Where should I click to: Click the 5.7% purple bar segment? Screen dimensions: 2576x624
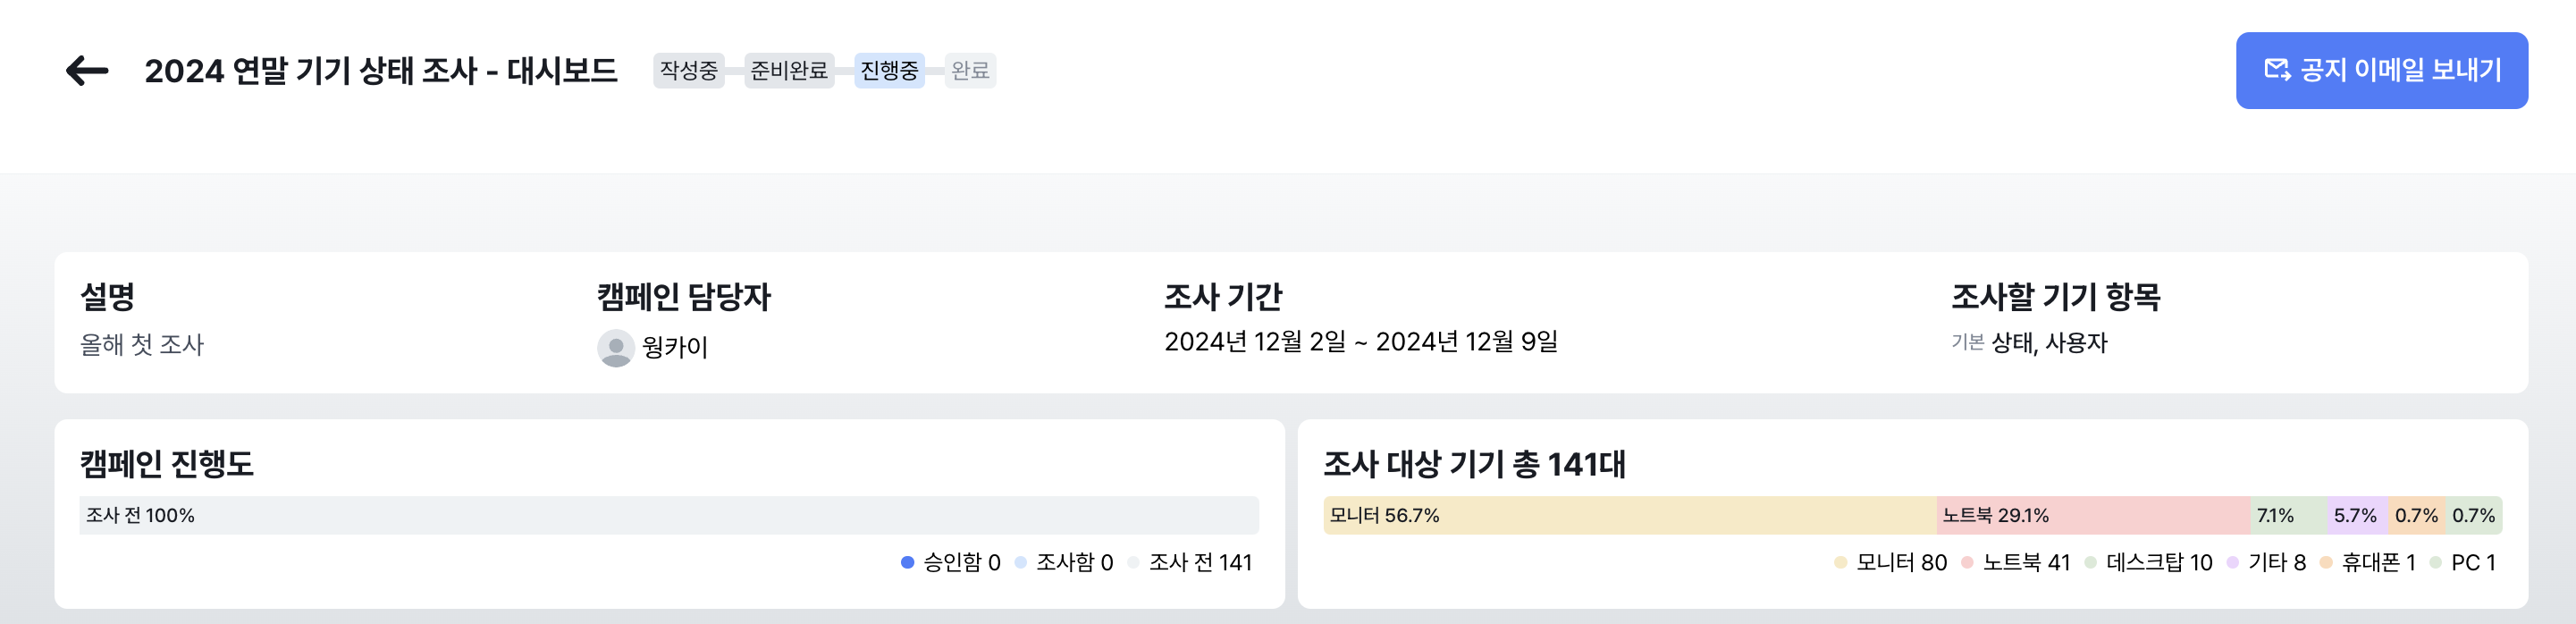(x=2357, y=516)
